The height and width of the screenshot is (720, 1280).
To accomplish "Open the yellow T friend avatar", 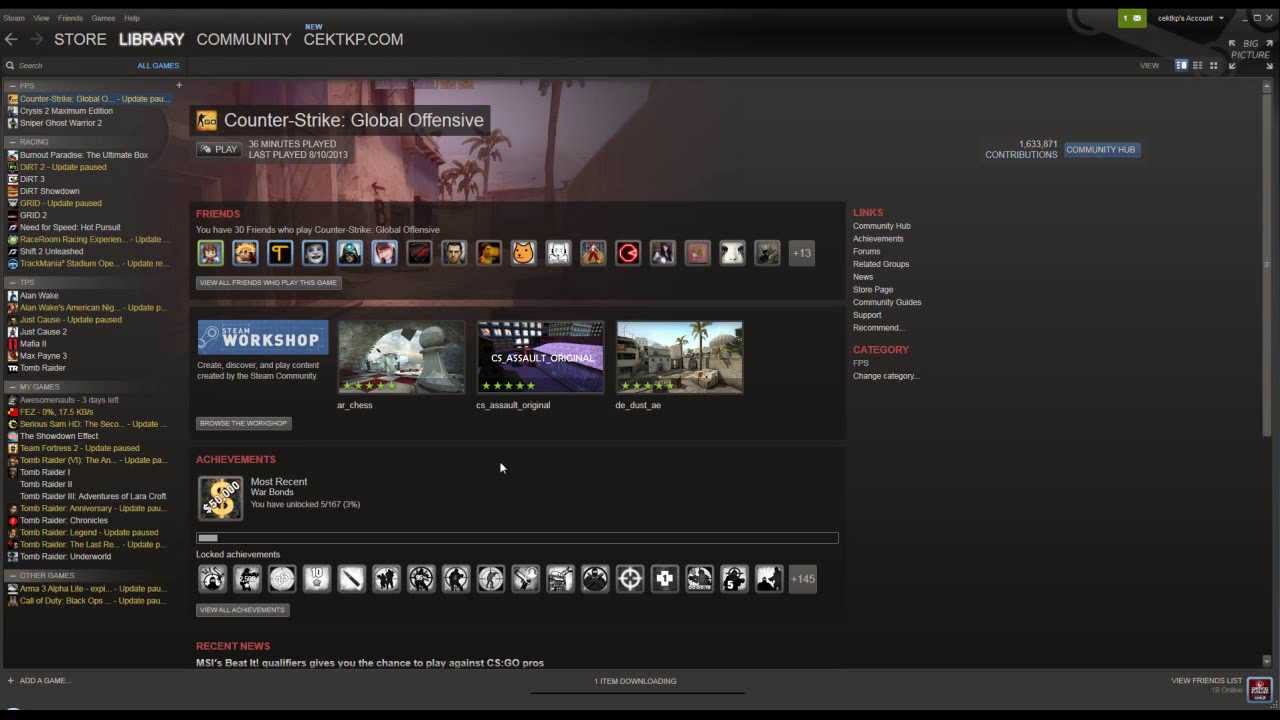I will coord(280,253).
